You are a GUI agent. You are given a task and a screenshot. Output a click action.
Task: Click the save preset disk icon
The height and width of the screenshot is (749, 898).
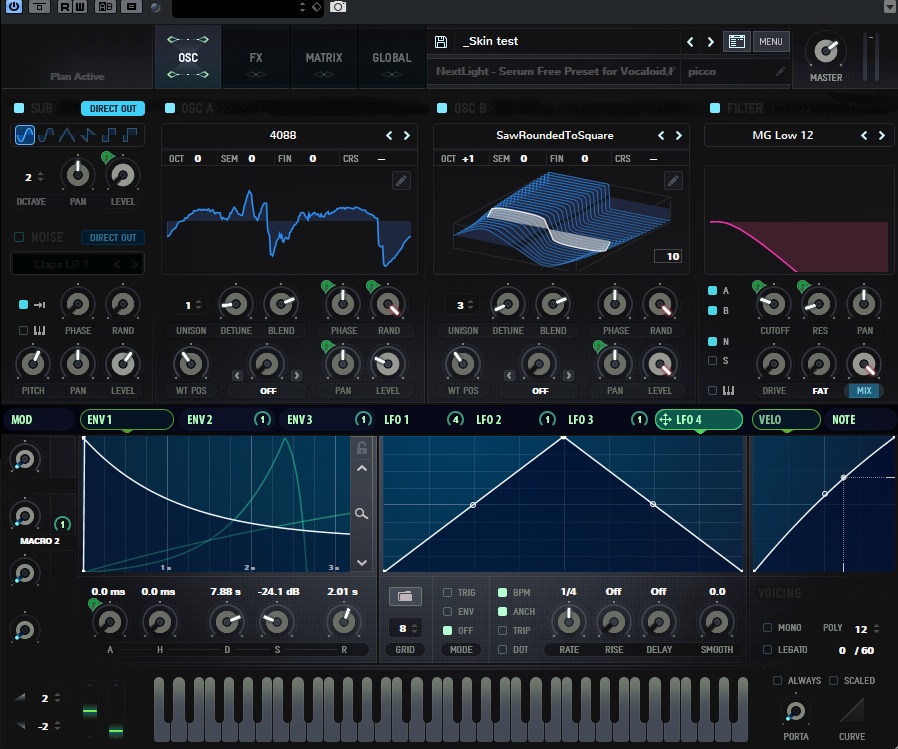click(x=440, y=41)
